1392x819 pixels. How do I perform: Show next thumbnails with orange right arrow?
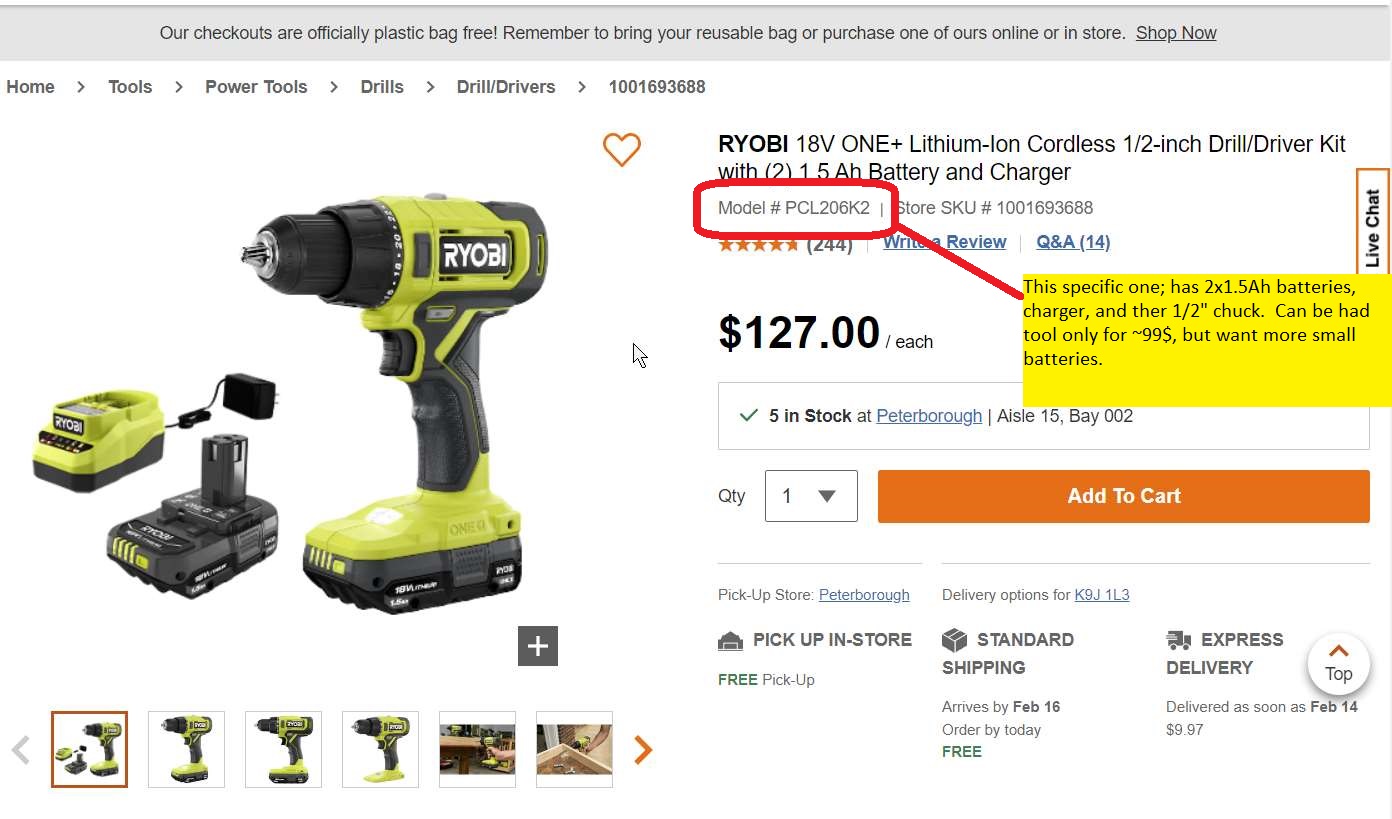(x=643, y=749)
